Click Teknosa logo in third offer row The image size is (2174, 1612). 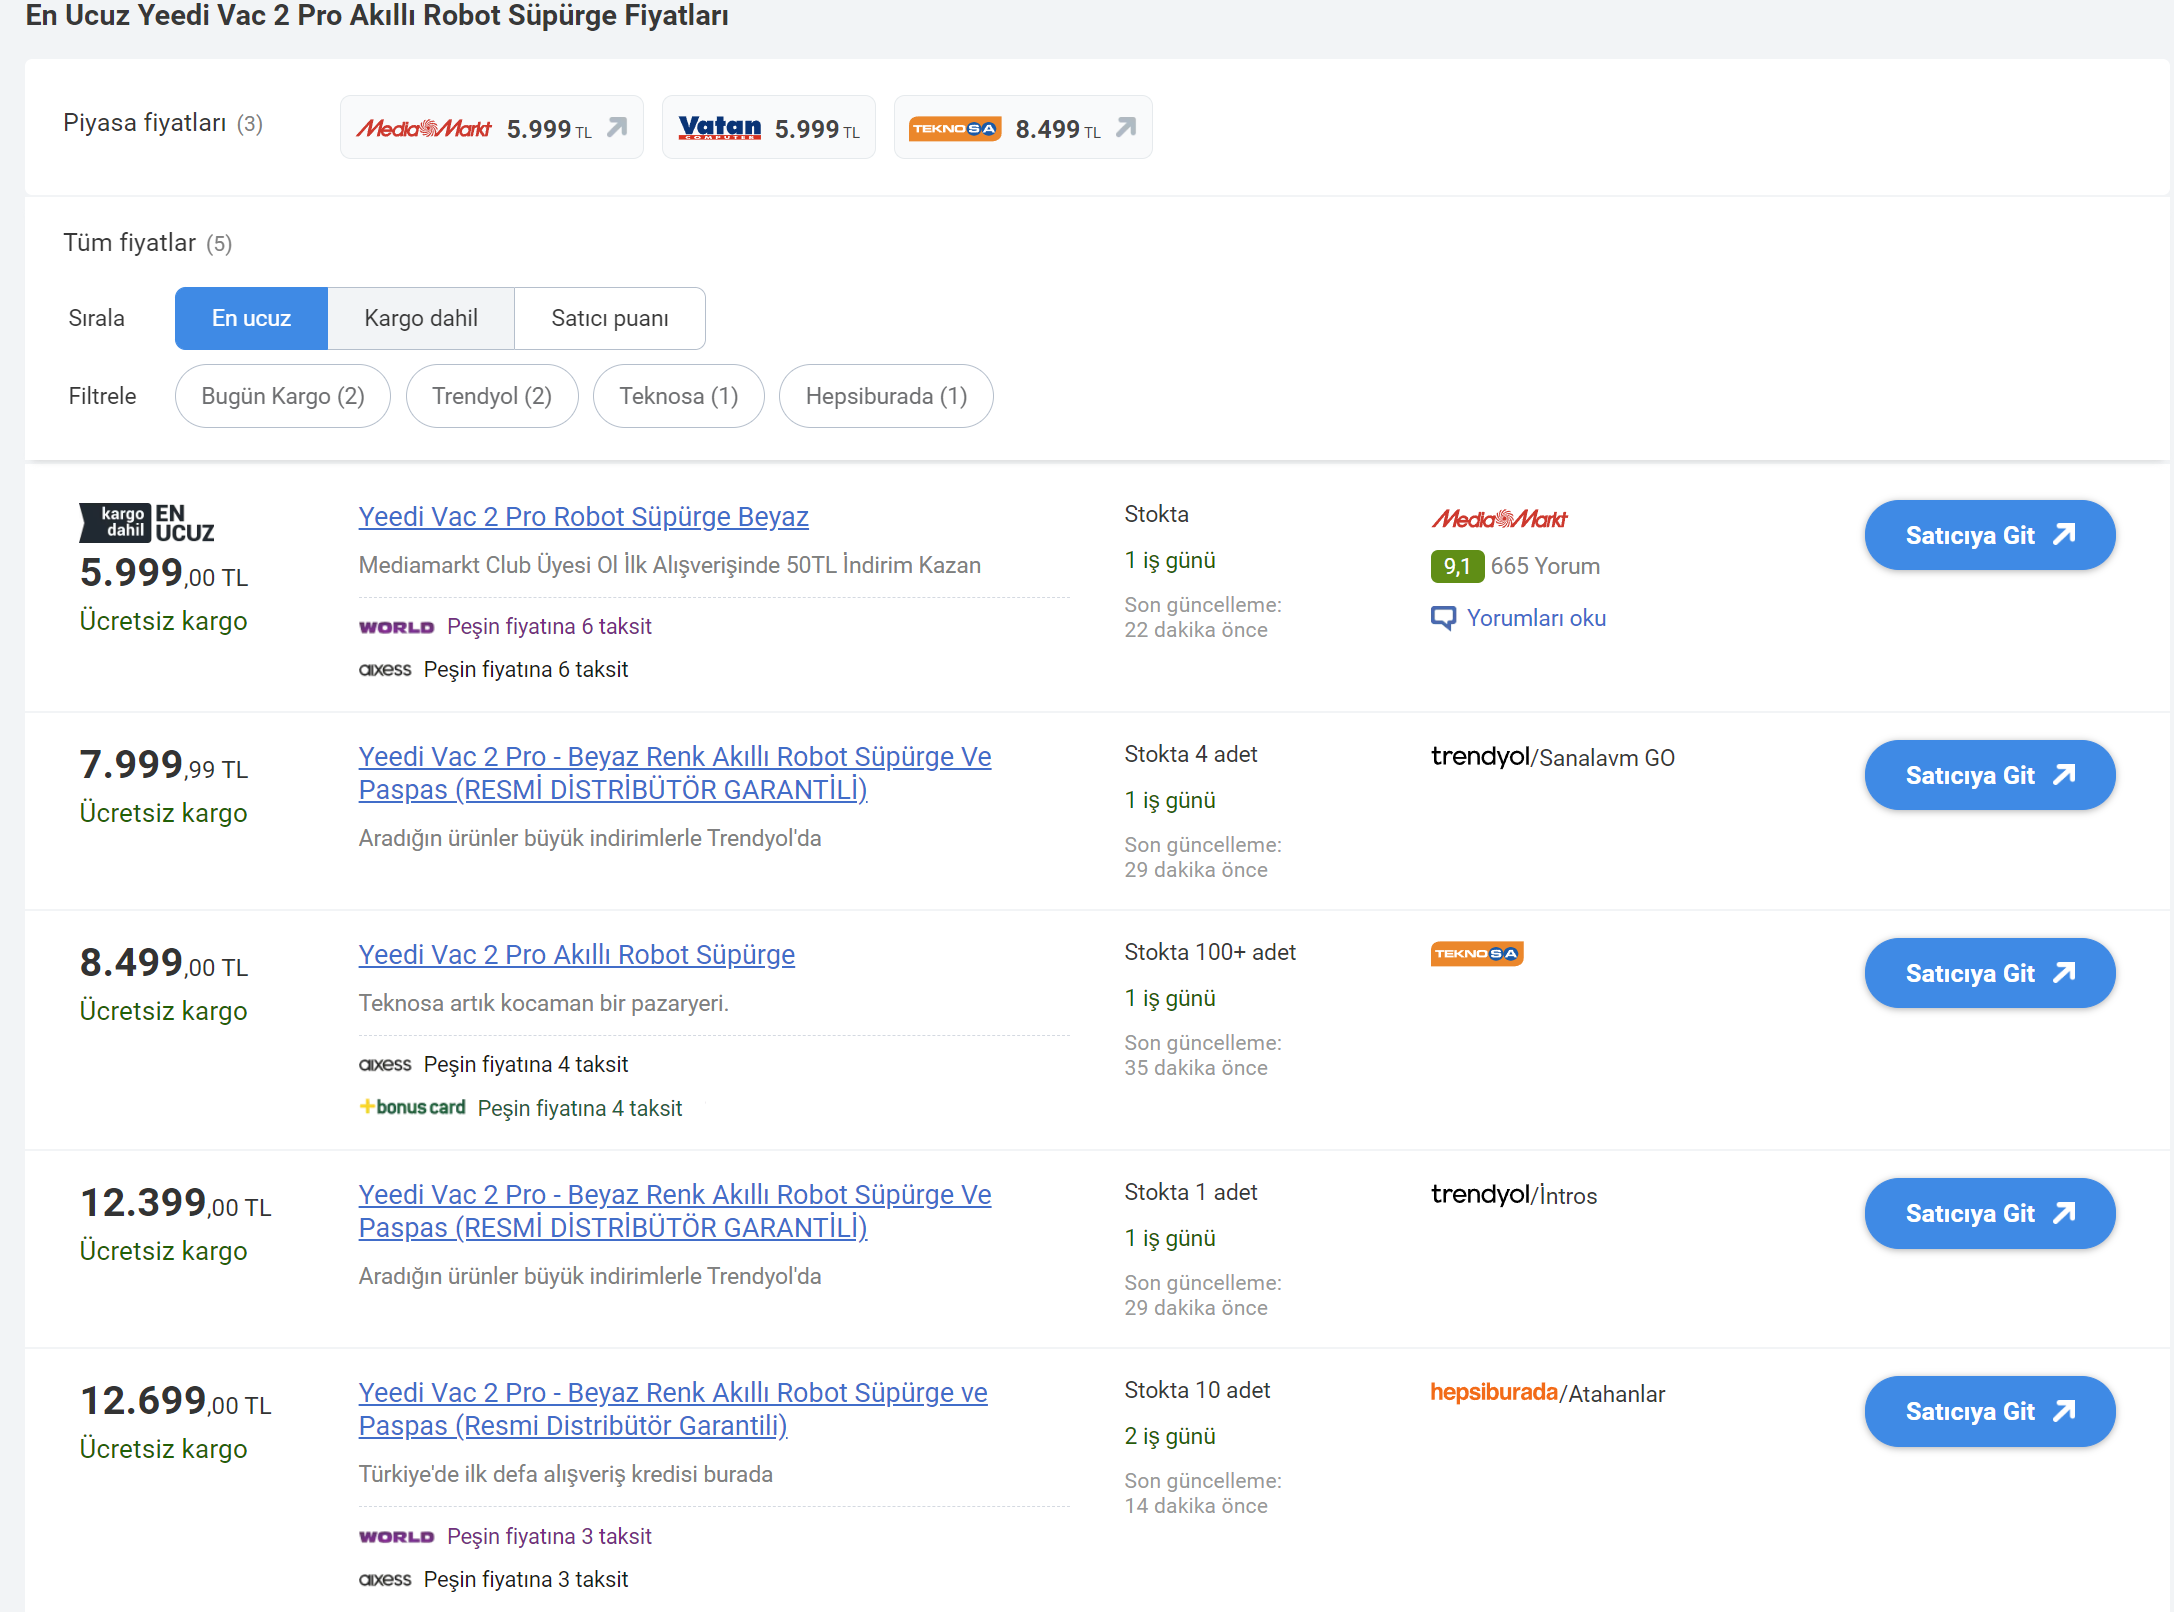coord(1477,954)
